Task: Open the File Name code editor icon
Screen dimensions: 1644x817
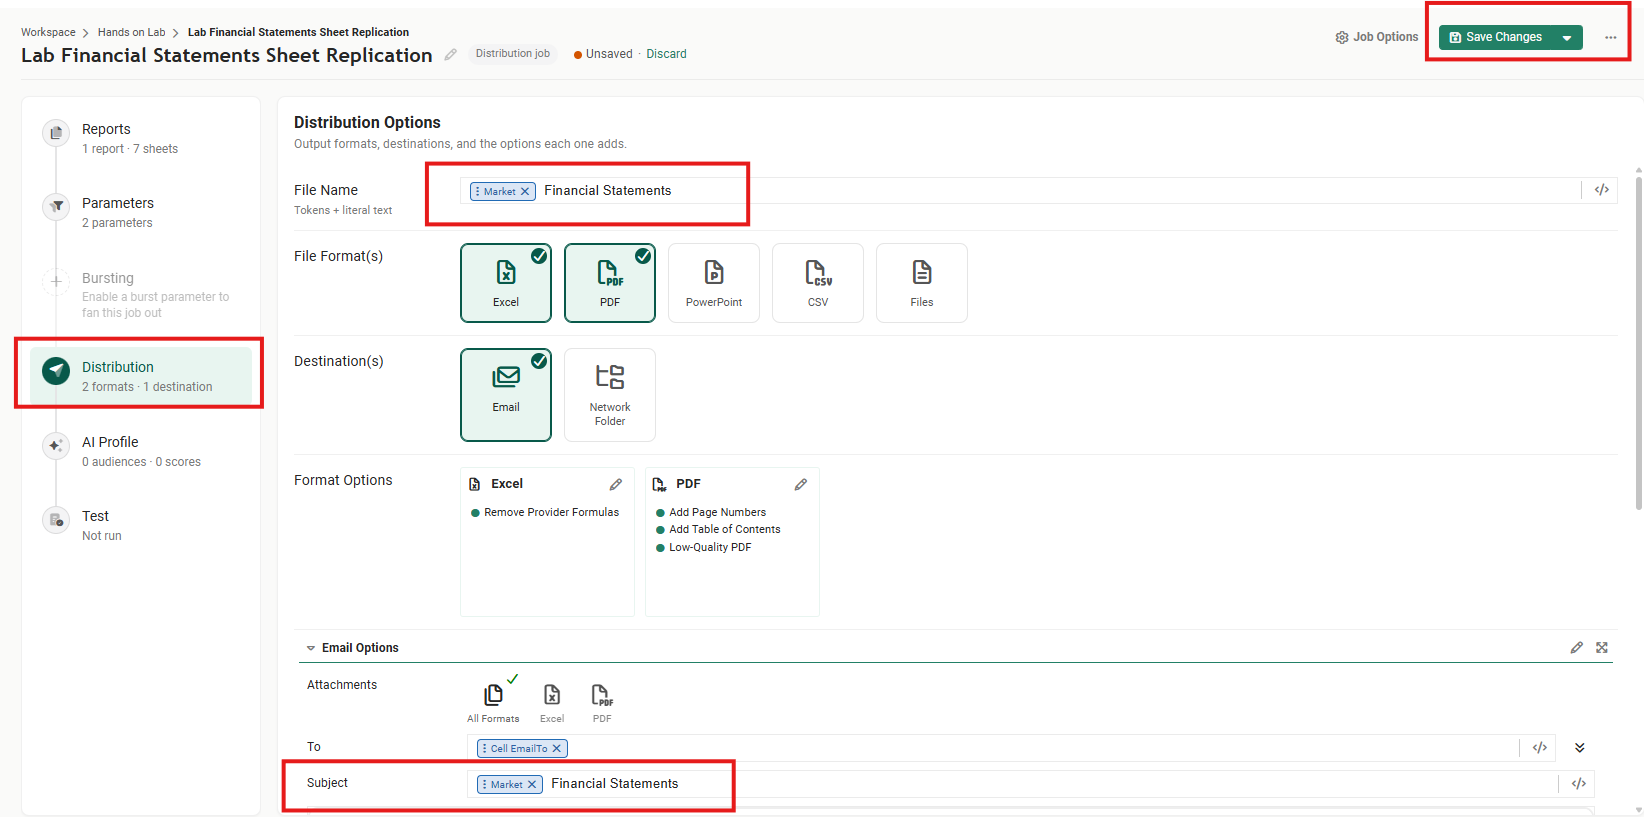Action: pyautogui.click(x=1601, y=190)
